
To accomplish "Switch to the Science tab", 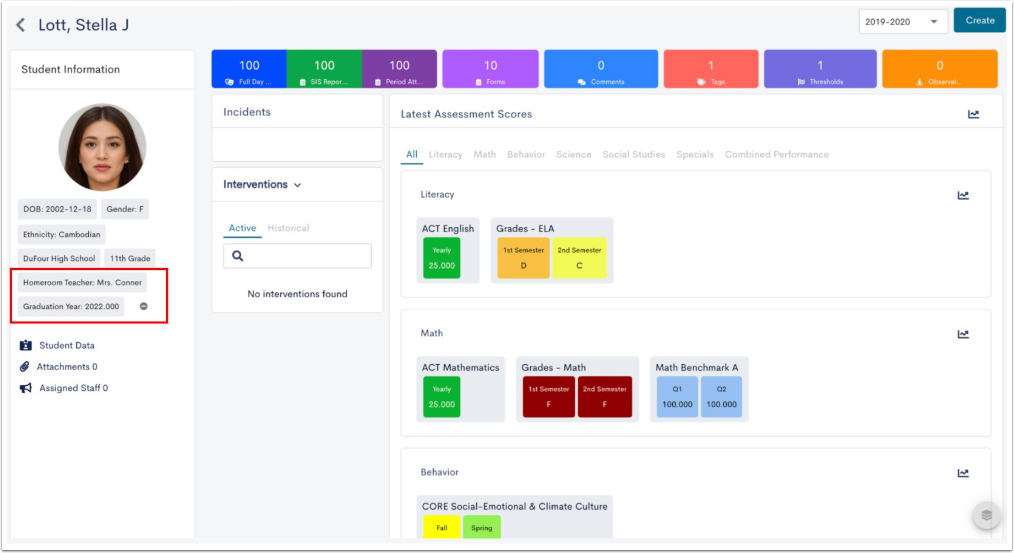I will pyautogui.click(x=574, y=155).
